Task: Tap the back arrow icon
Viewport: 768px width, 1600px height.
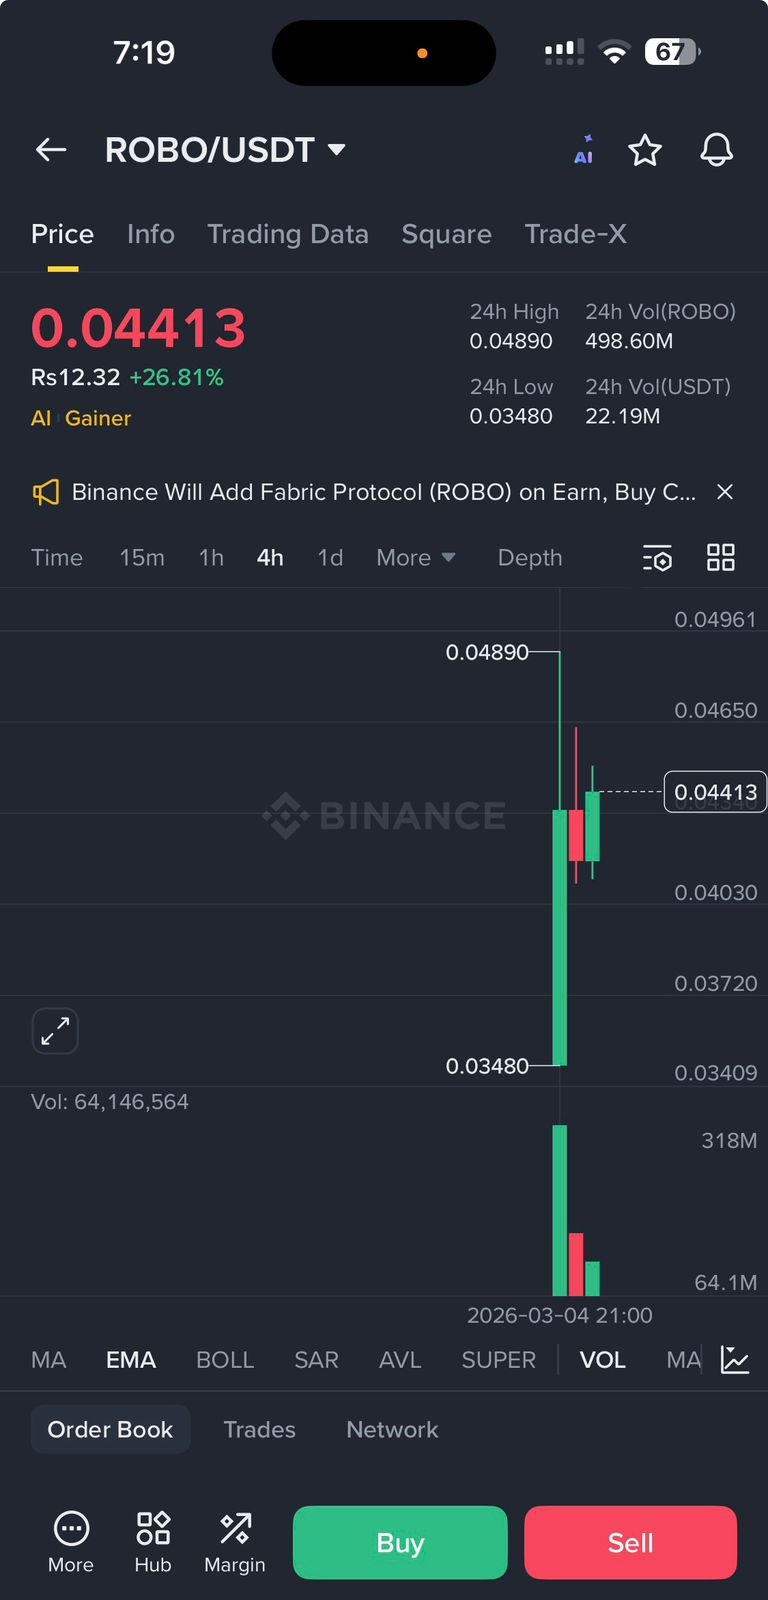Action: [x=51, y=150]
